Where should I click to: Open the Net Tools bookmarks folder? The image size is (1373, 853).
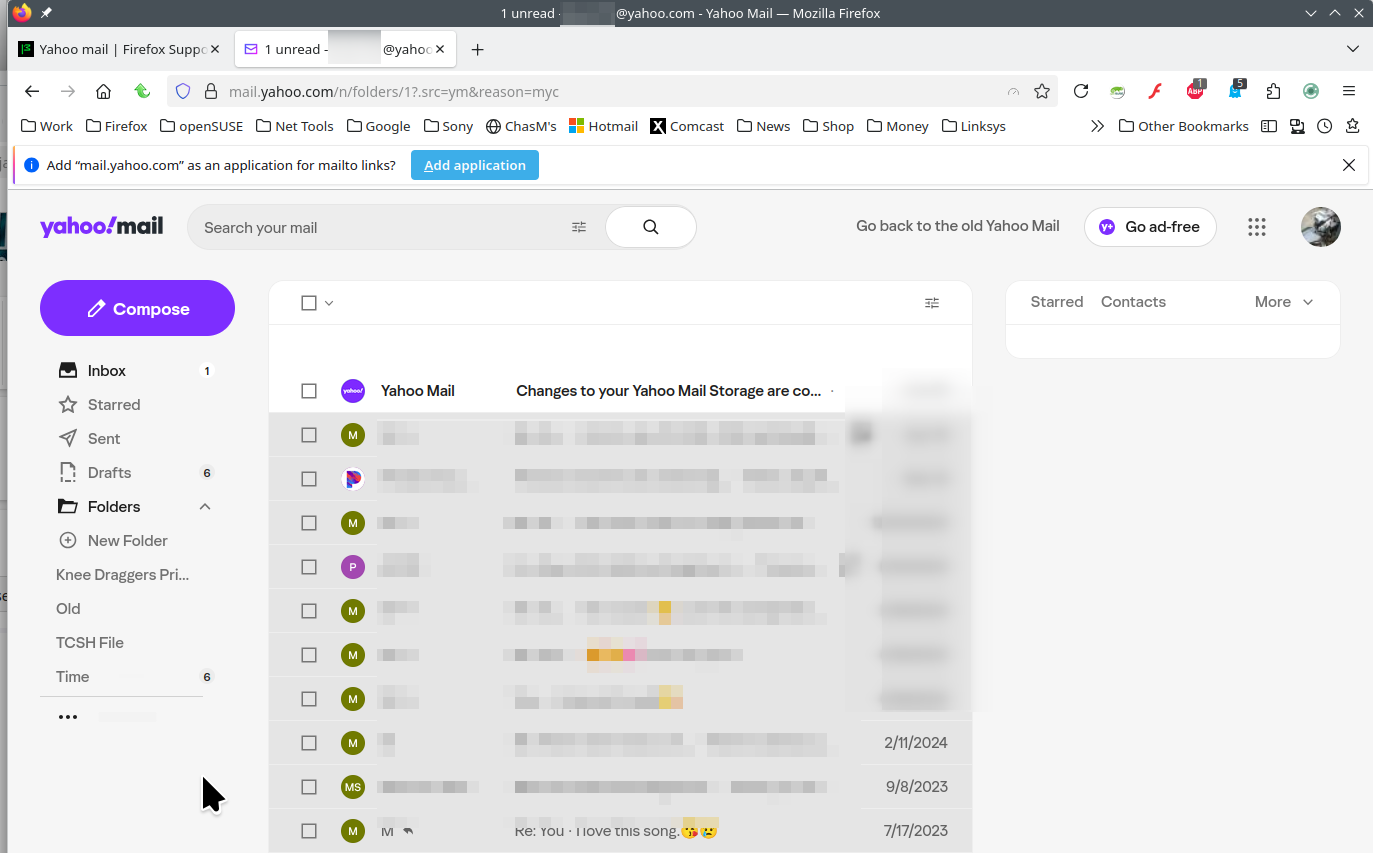(295, 126)
